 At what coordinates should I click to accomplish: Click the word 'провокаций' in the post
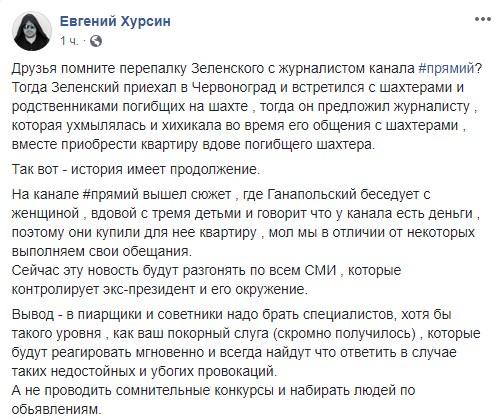tap(237, 371)
